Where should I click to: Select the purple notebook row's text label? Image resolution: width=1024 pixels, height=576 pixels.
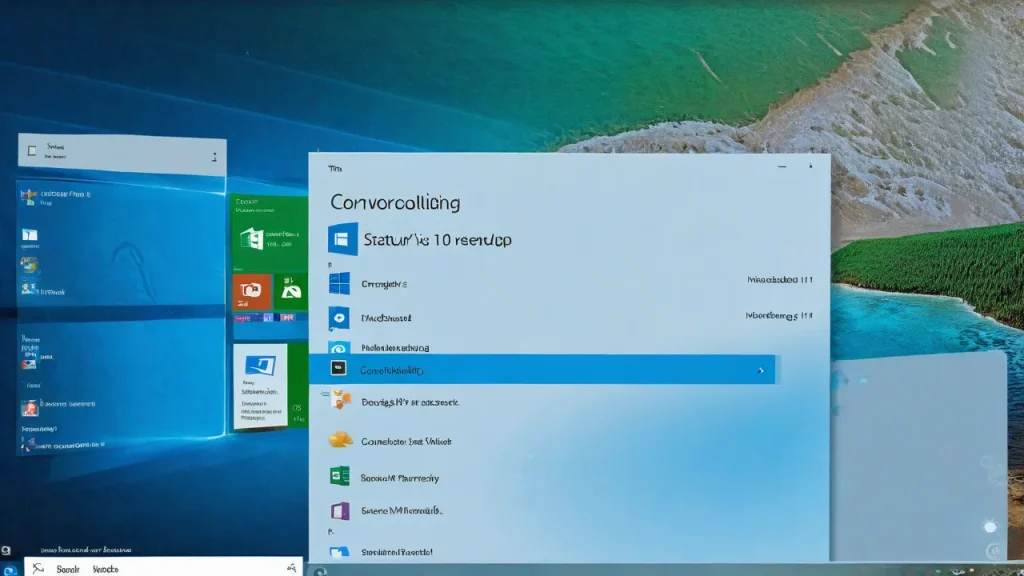point(402,511)
